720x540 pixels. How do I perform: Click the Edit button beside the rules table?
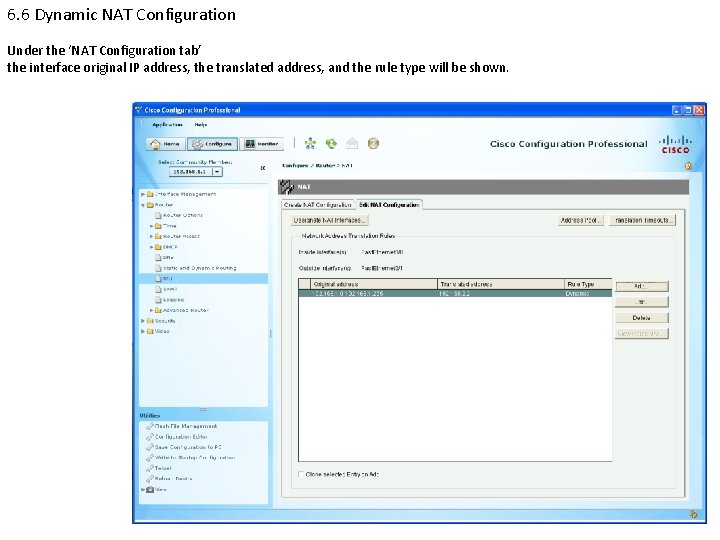(x=641, y=302)
